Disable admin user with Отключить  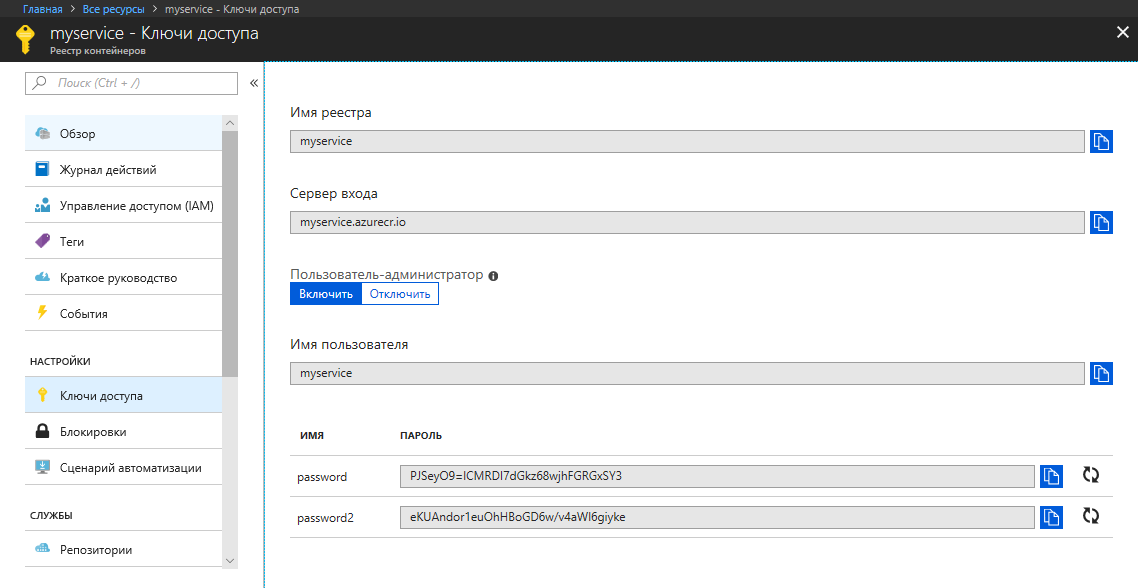point(400,294)
